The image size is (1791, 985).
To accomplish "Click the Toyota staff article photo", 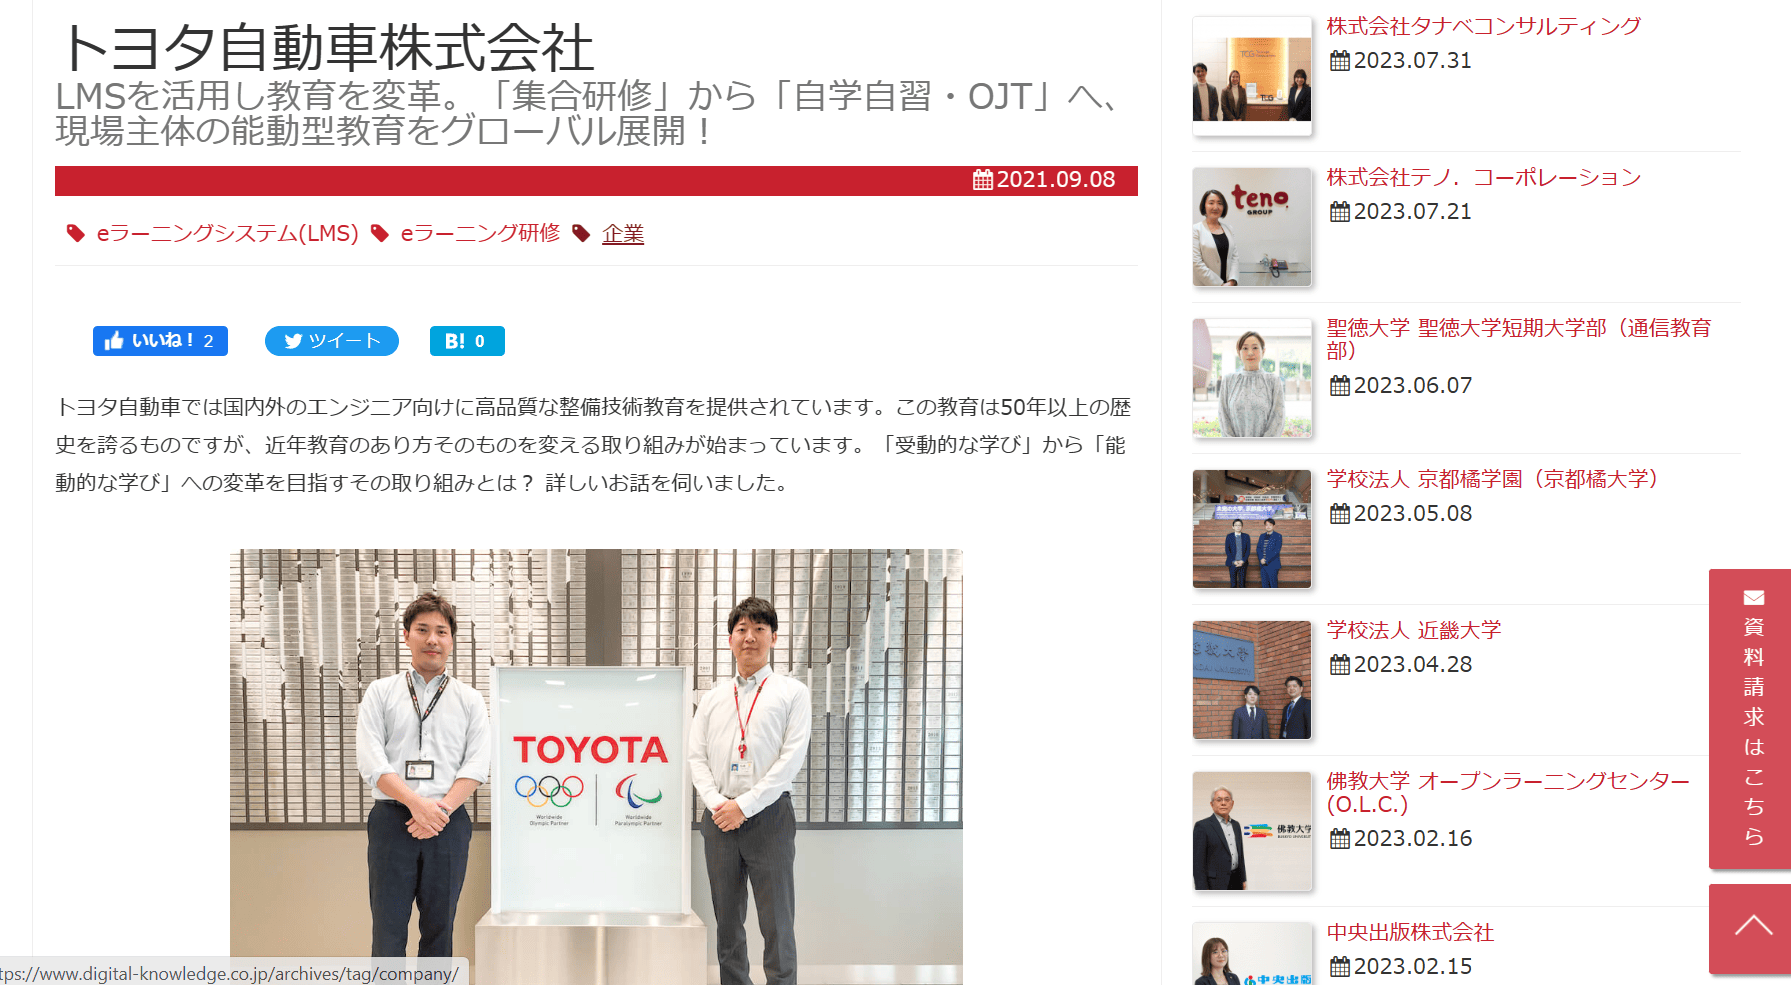I will (596, 767).
